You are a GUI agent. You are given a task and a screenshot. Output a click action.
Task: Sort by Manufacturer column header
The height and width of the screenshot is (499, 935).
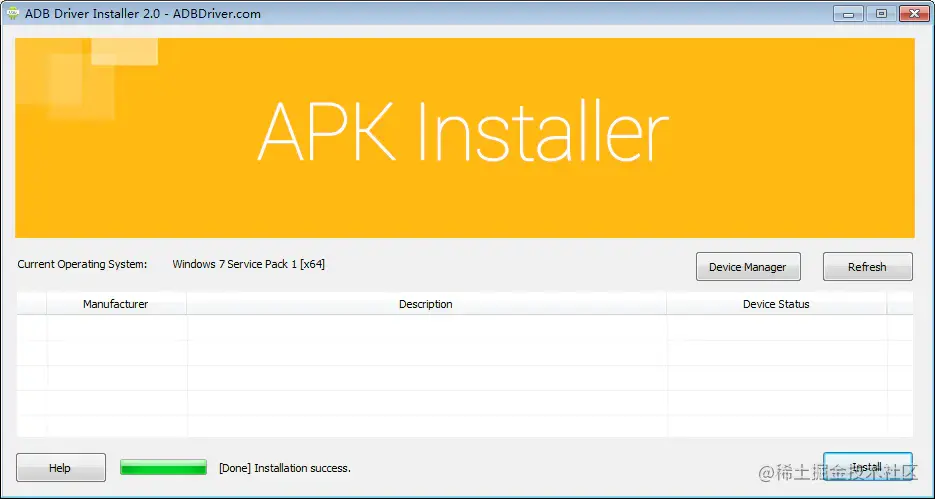(116, 304)
